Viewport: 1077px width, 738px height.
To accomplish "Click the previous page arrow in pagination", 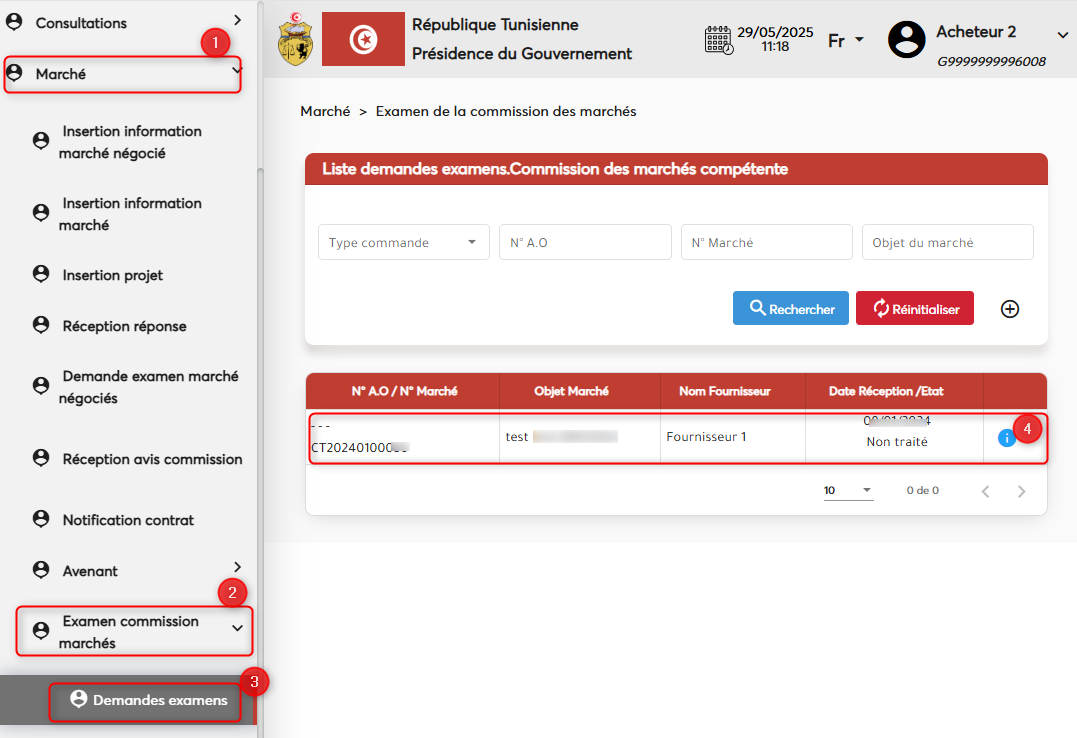I will [x=985, y=491].
